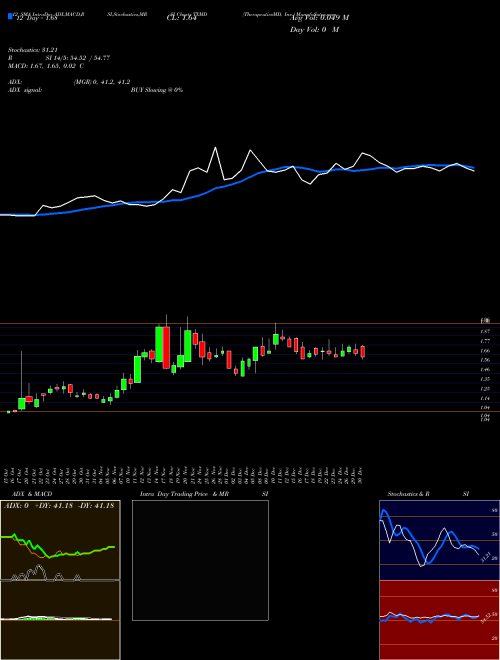This screenshot has width=500, height=660.
Task: Click the '(MGR) 0, 41.2, 41.2' ADX values
Action: point(102,82)
